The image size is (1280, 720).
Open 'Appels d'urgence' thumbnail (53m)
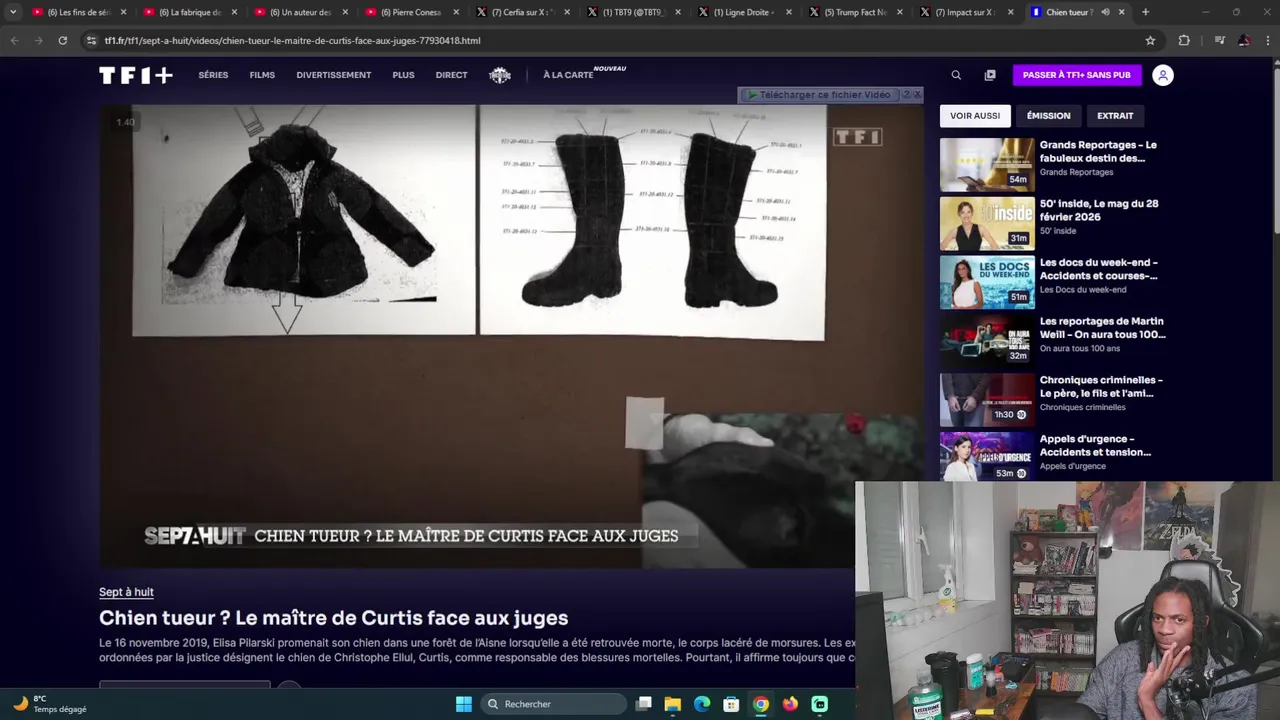[x=987, y=456]
